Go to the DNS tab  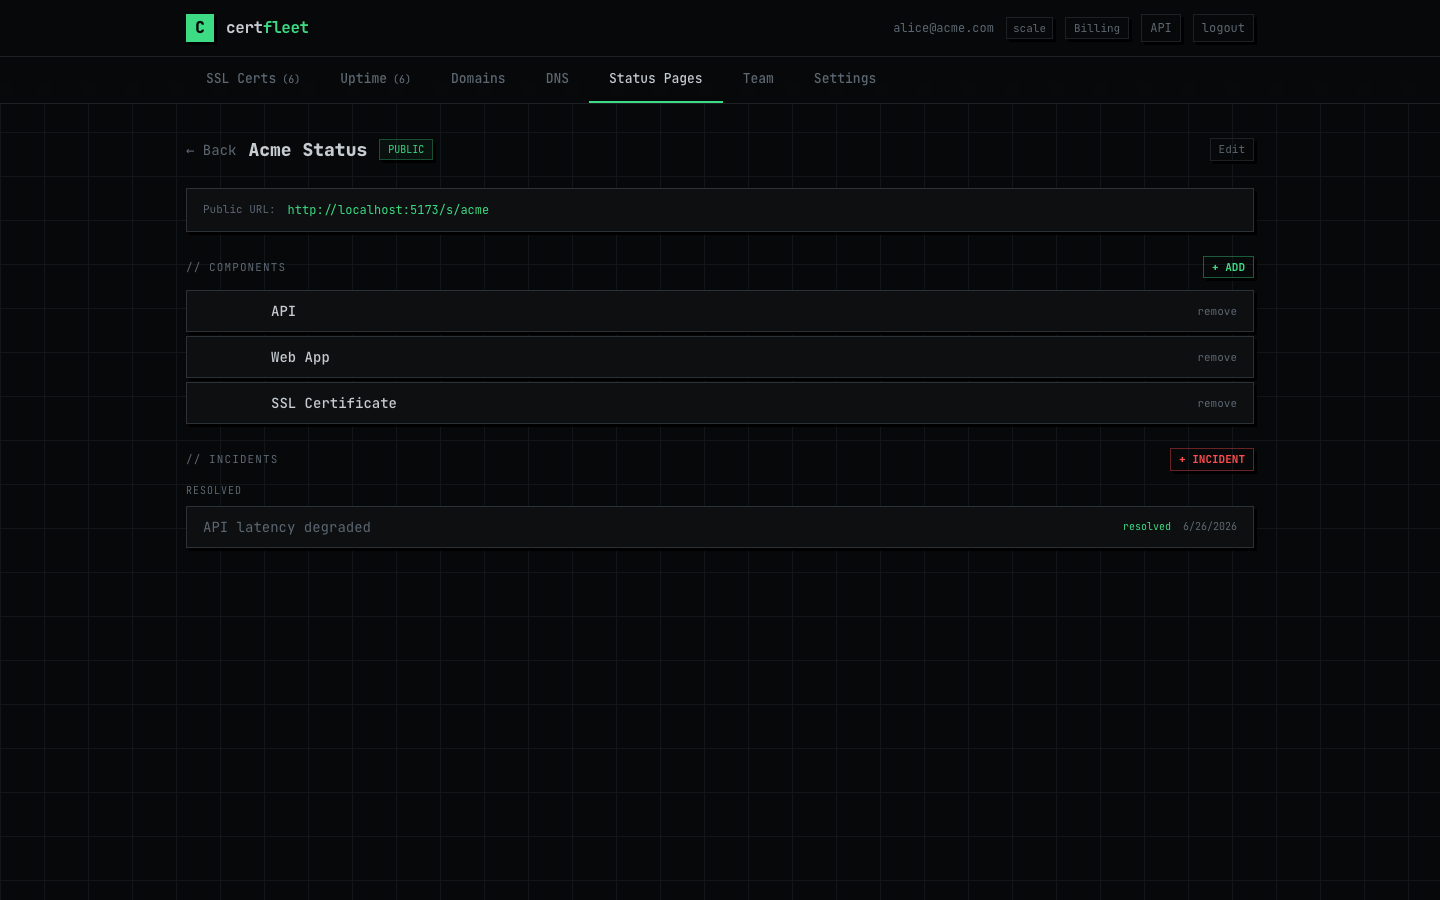[557, 79]
